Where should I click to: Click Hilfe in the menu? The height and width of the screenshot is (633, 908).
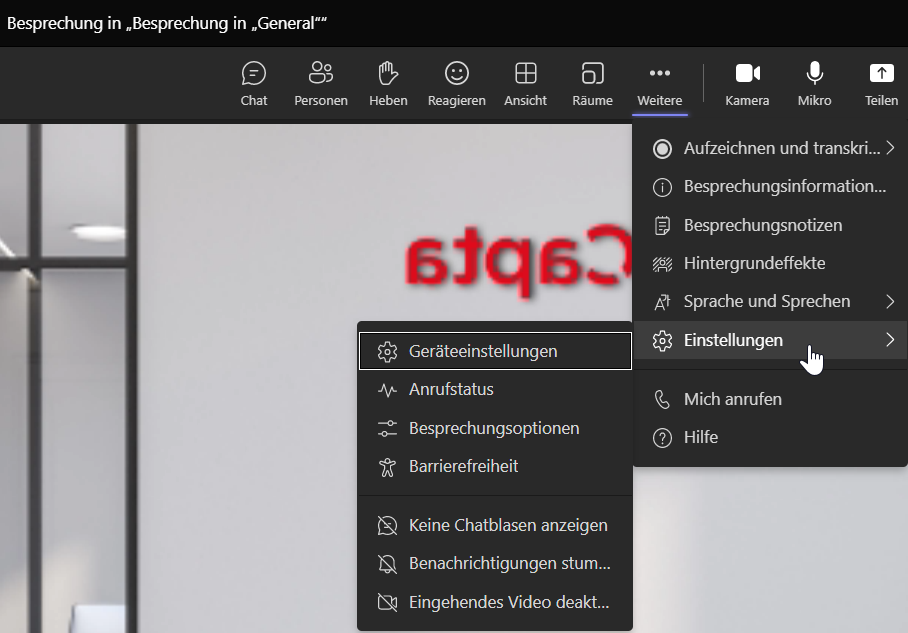[700, 437]
